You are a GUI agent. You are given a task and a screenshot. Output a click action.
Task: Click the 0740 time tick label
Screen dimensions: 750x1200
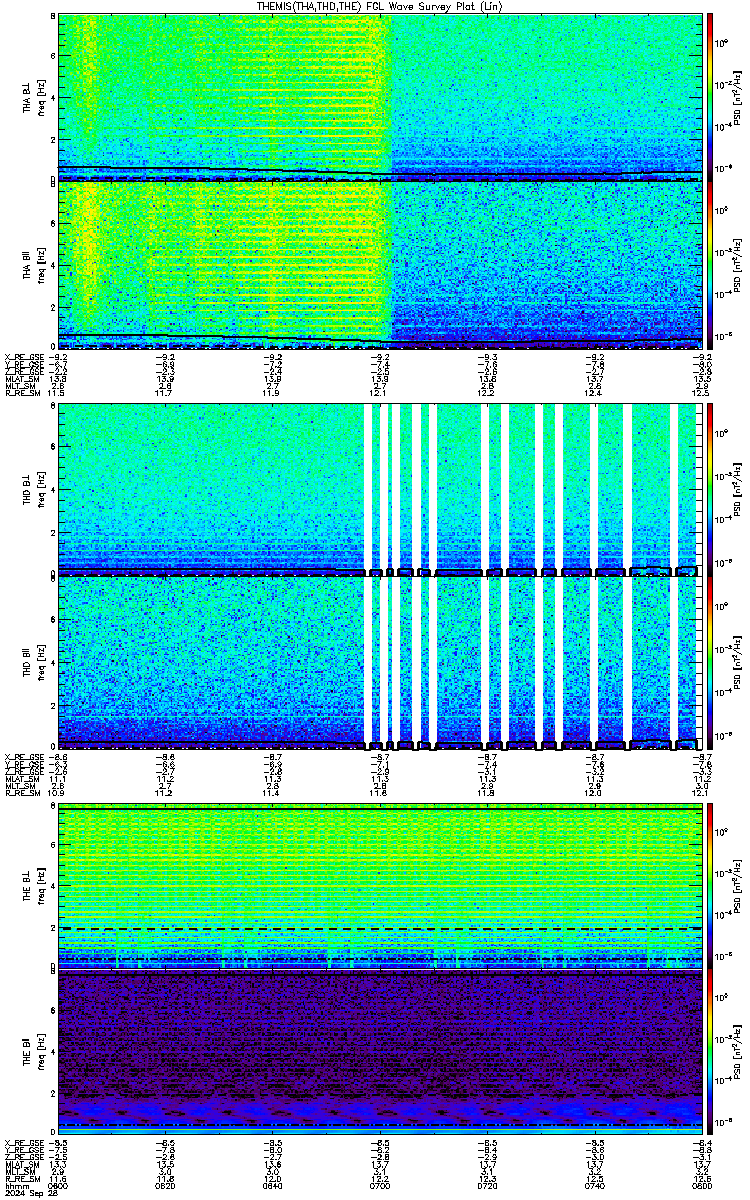[x=594, y=1186]
